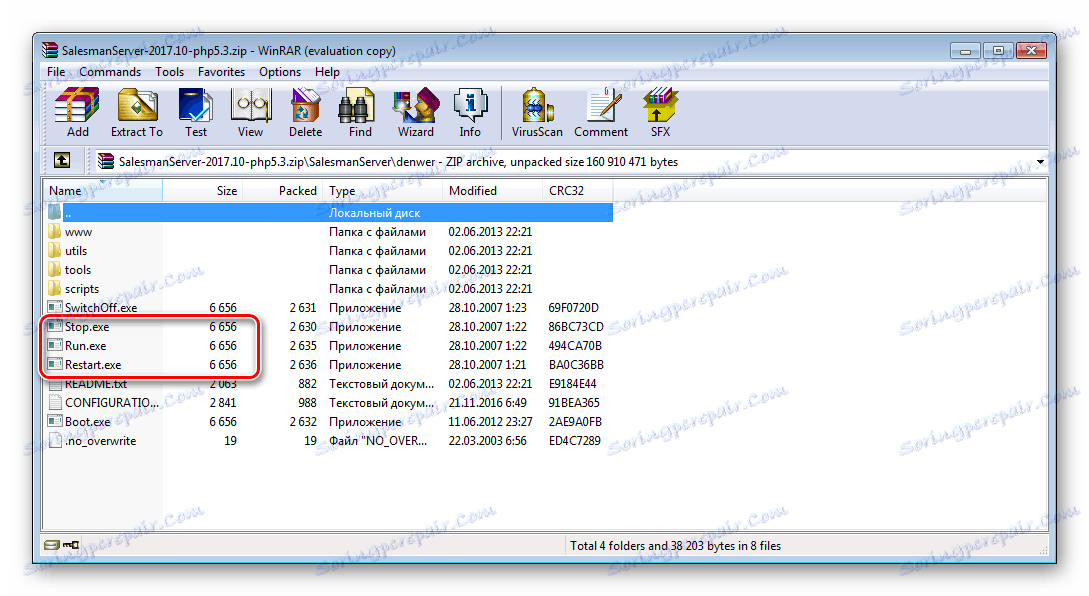1089x596 pixels.
Task: Click the WinRAR title bar icon
Action: [49, 51]
